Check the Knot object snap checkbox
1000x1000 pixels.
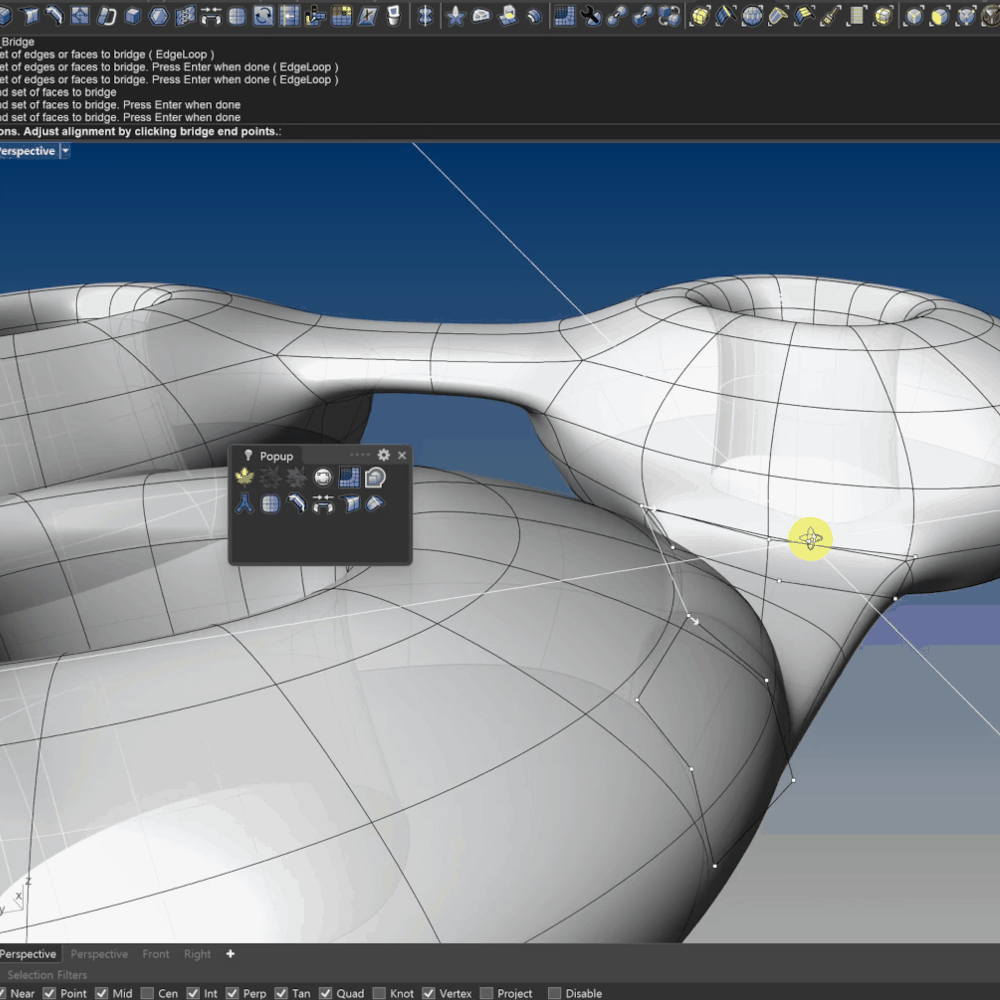tap(379, 993)
